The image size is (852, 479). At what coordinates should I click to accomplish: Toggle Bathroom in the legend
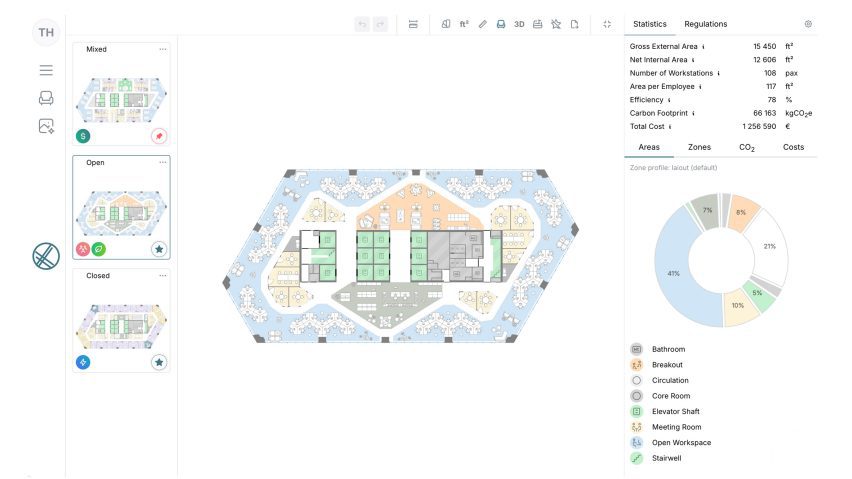pos(658,349)
